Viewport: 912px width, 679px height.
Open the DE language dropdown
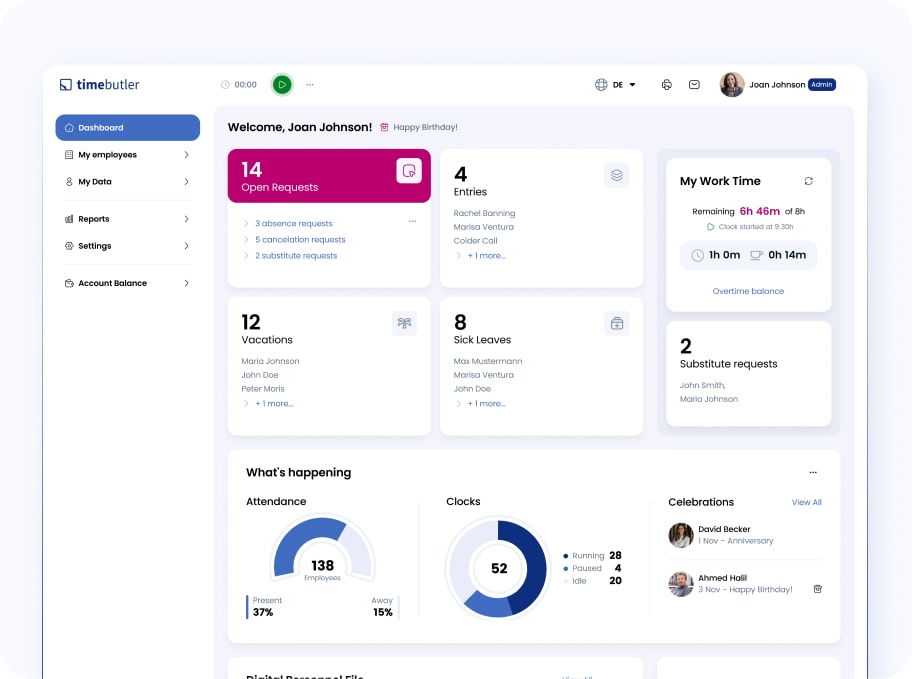pyautogui.click(x=617, y=85)
